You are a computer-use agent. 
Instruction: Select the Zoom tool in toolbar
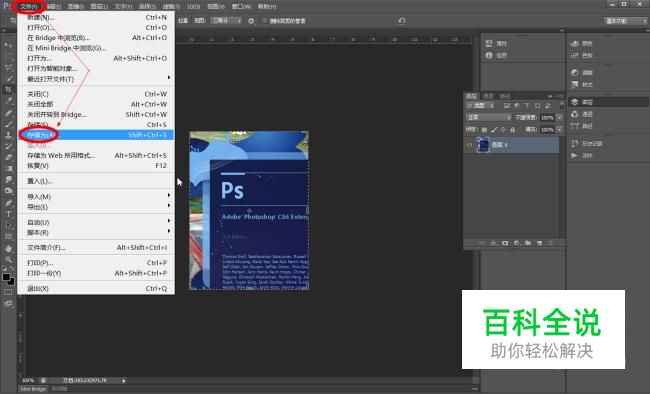coord(8,260)
